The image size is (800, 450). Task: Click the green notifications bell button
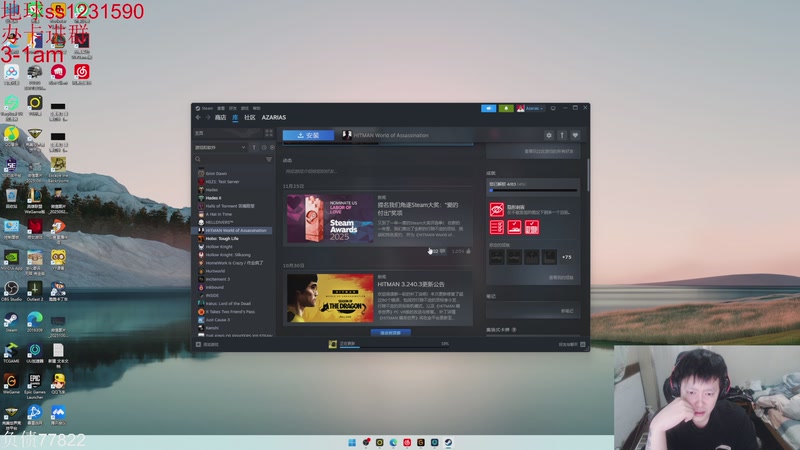pos(506,108)
